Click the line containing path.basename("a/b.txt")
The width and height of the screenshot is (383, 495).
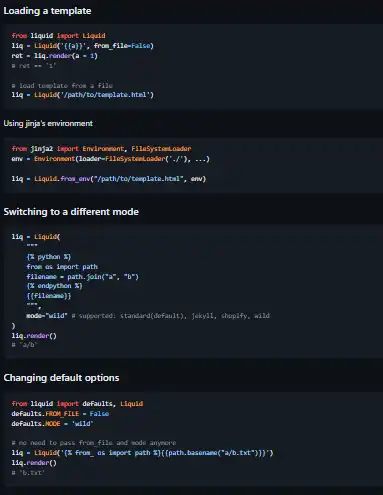coord(142,453)
